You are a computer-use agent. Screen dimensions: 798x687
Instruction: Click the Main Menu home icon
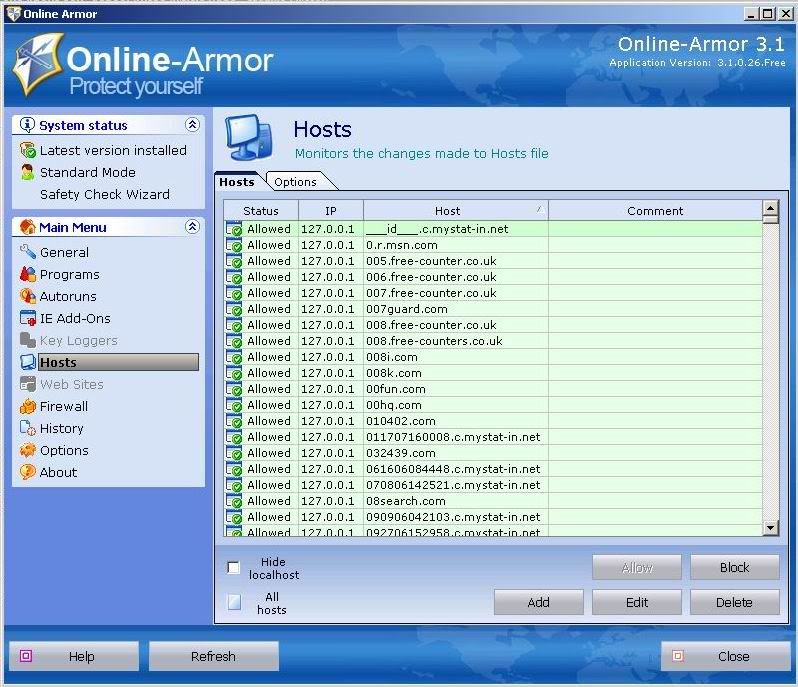pos(27,227)
